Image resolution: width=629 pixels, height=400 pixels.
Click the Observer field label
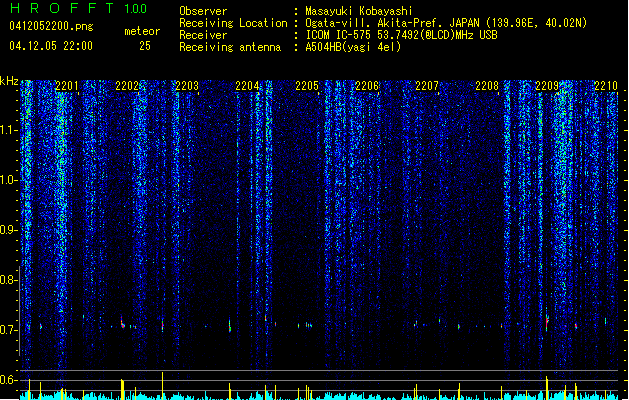tap(203, 11)
